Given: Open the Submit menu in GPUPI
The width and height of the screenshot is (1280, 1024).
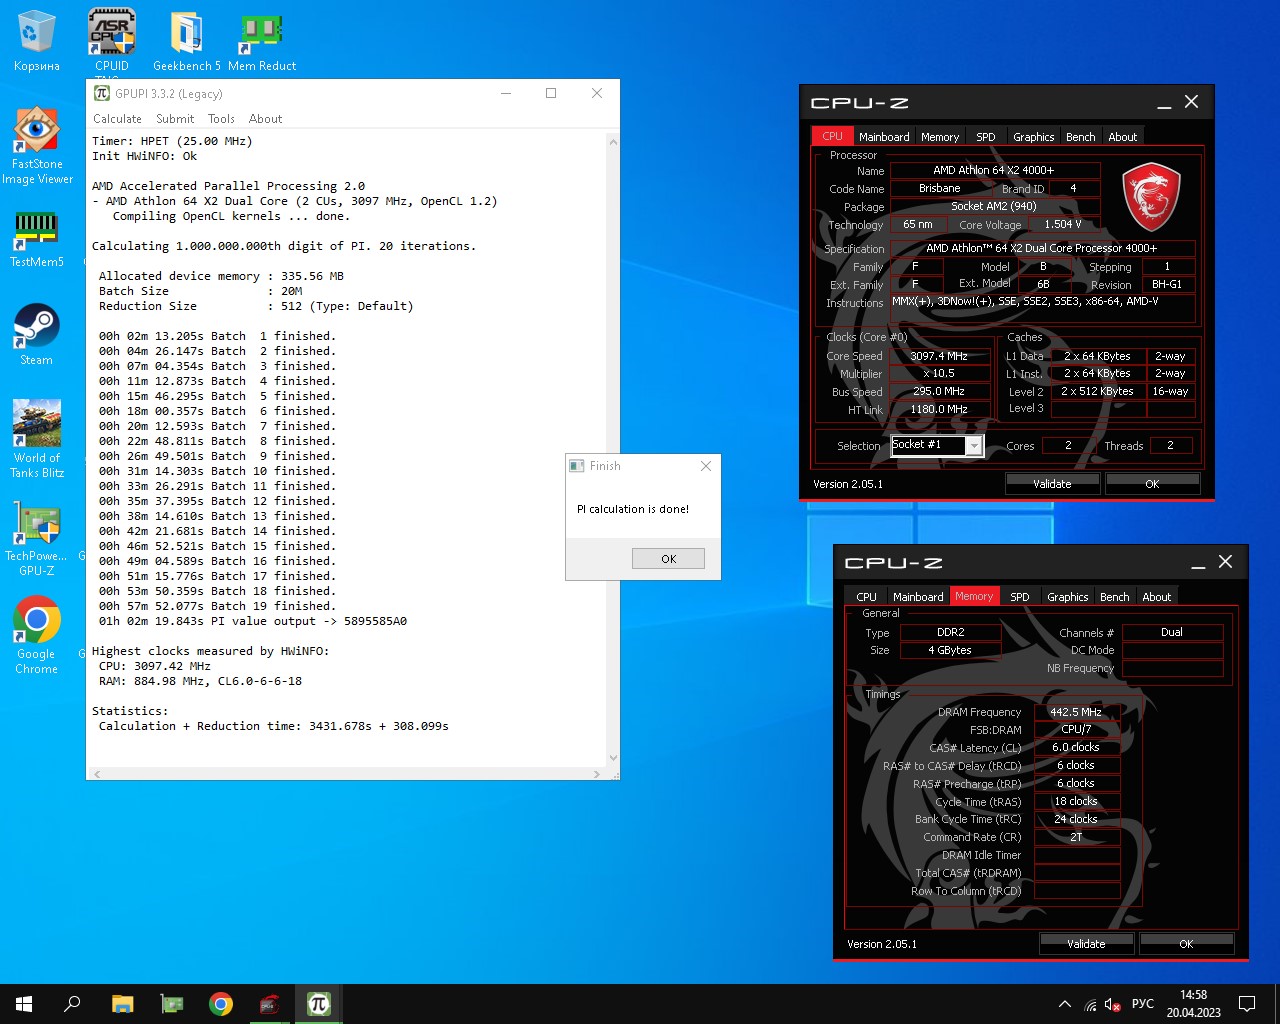Looking at the screenshot, I should 175,118.
